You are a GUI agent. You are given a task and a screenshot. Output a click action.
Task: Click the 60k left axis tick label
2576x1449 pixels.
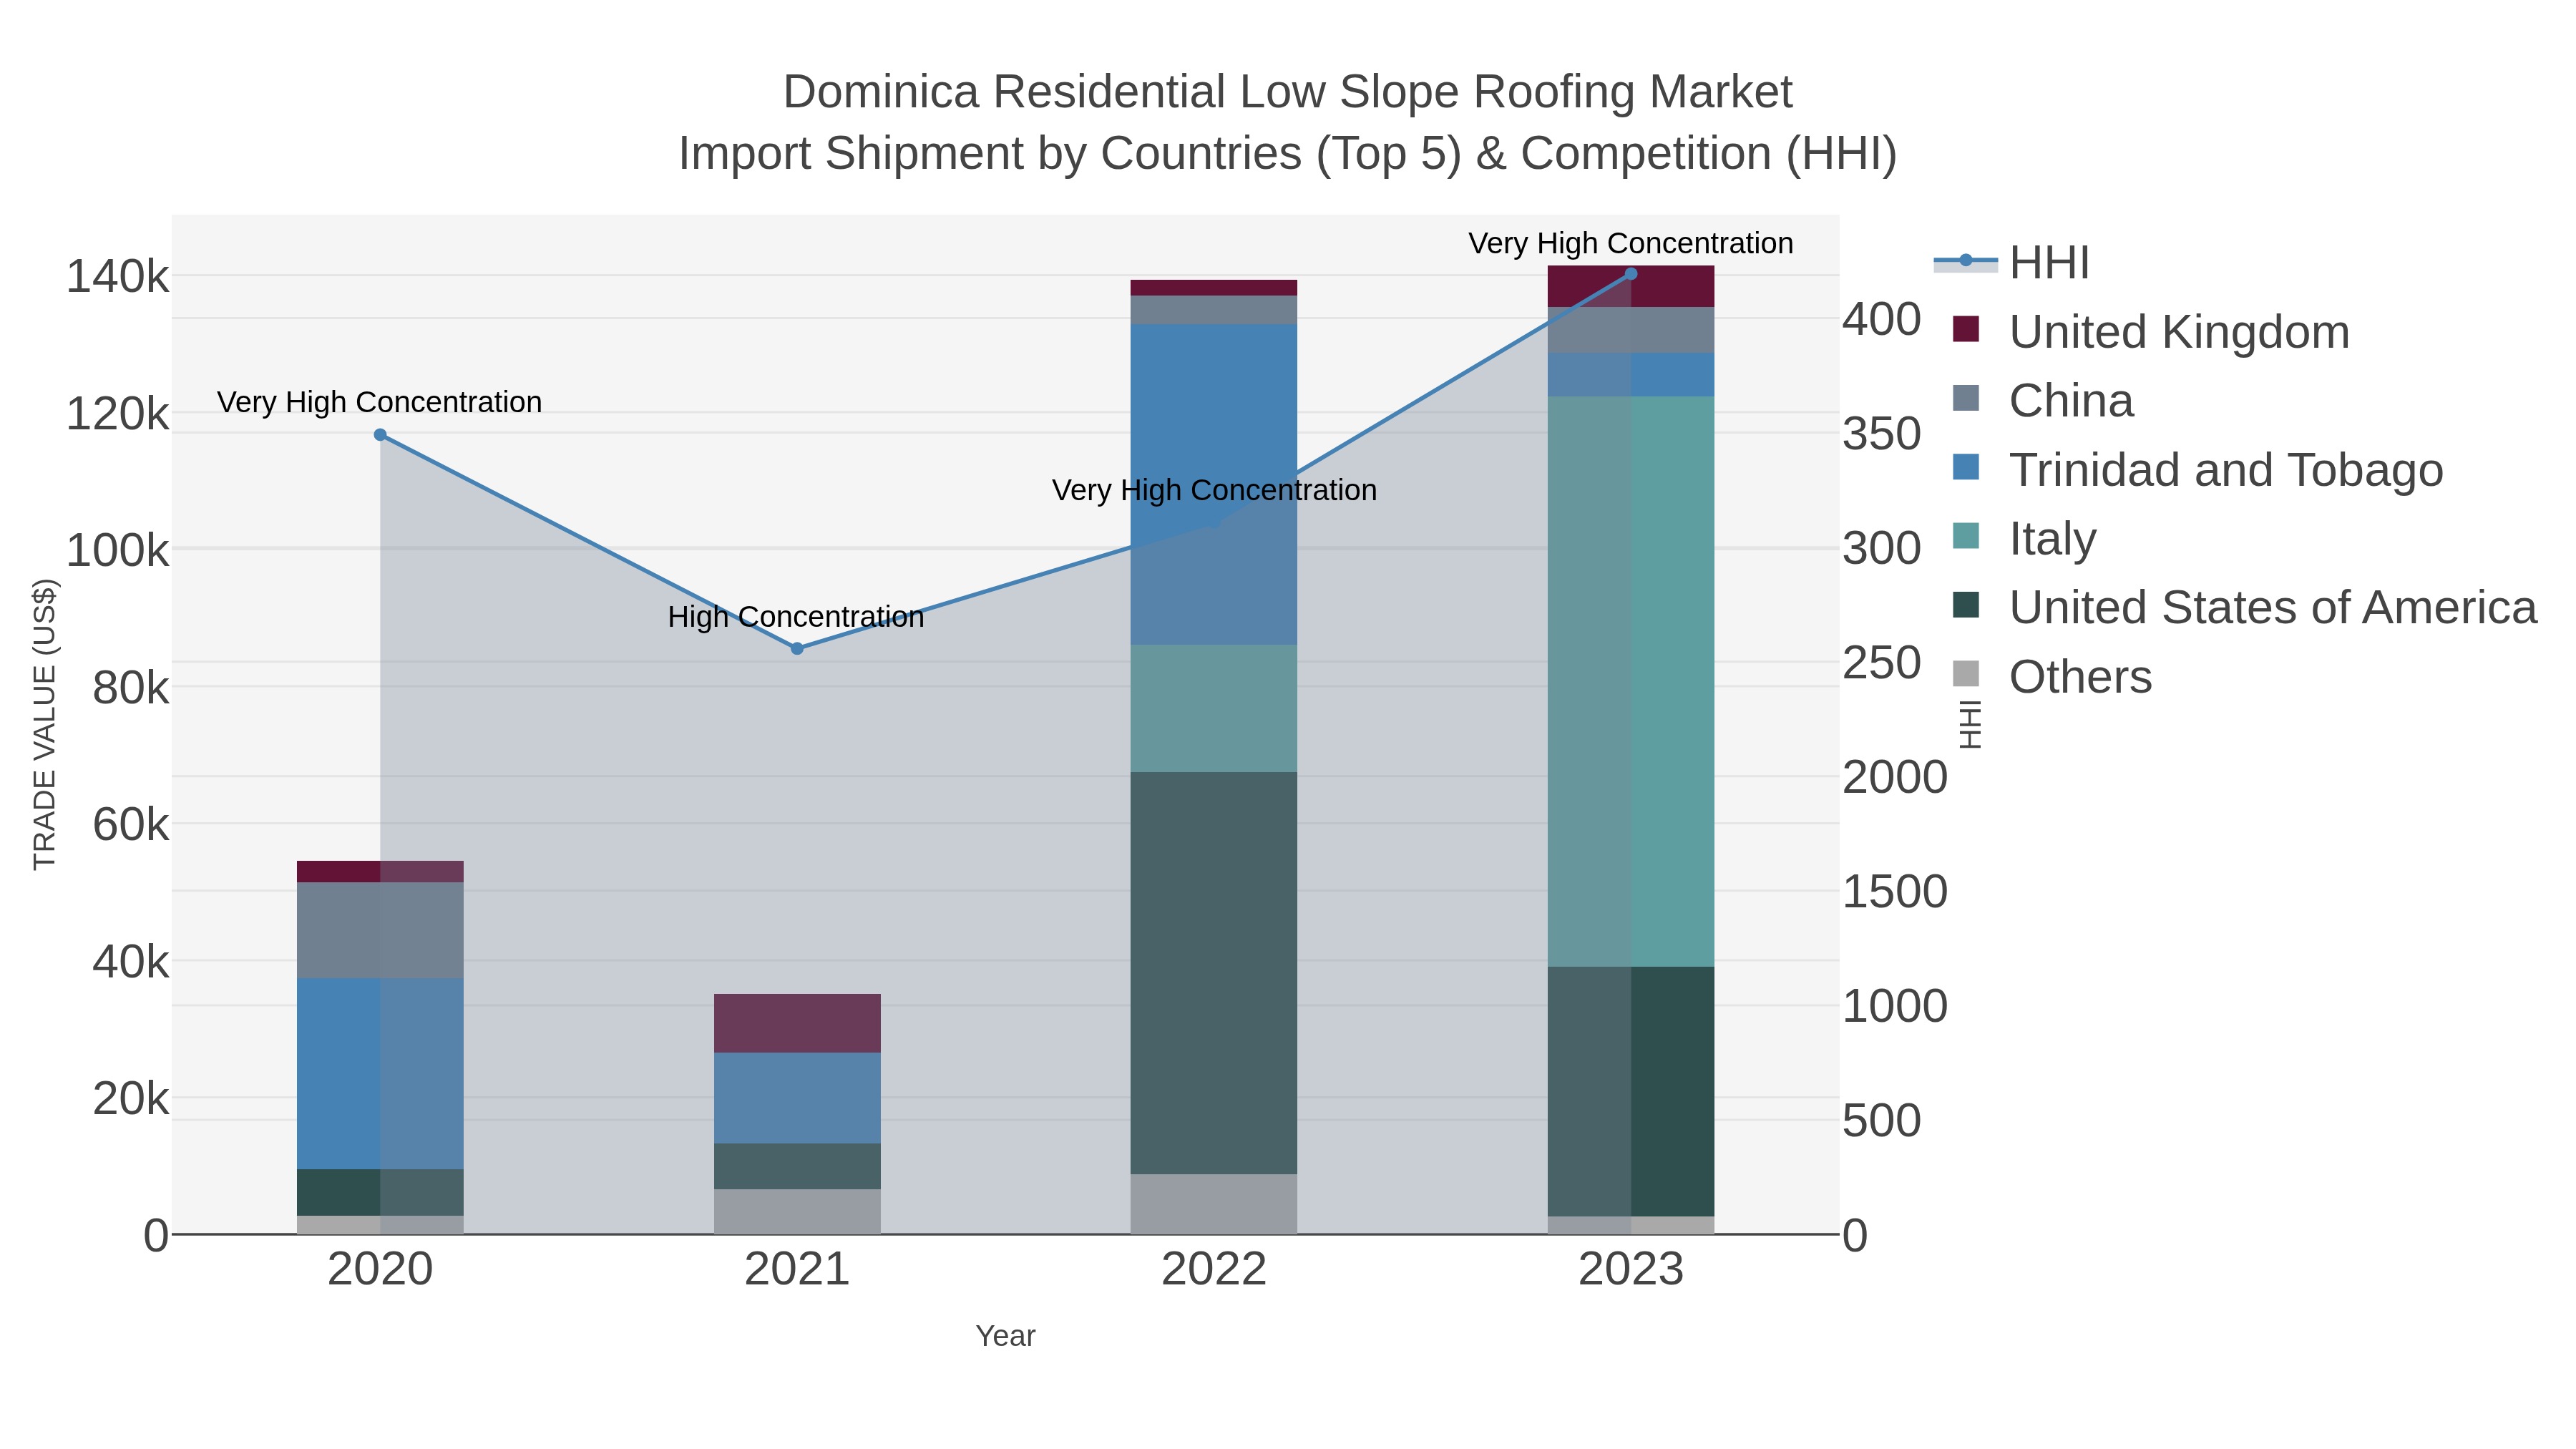click(x=131, y=825)
